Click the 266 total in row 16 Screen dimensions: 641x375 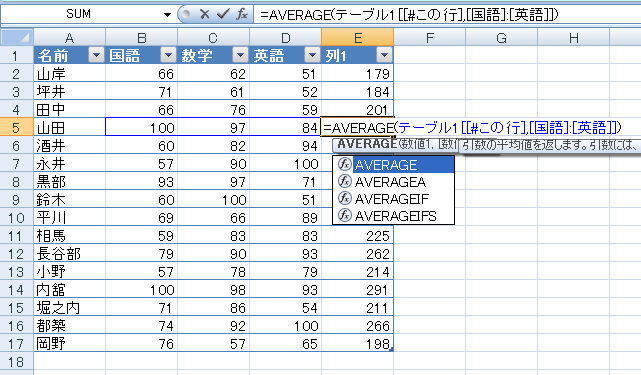[x=357, y=325]
